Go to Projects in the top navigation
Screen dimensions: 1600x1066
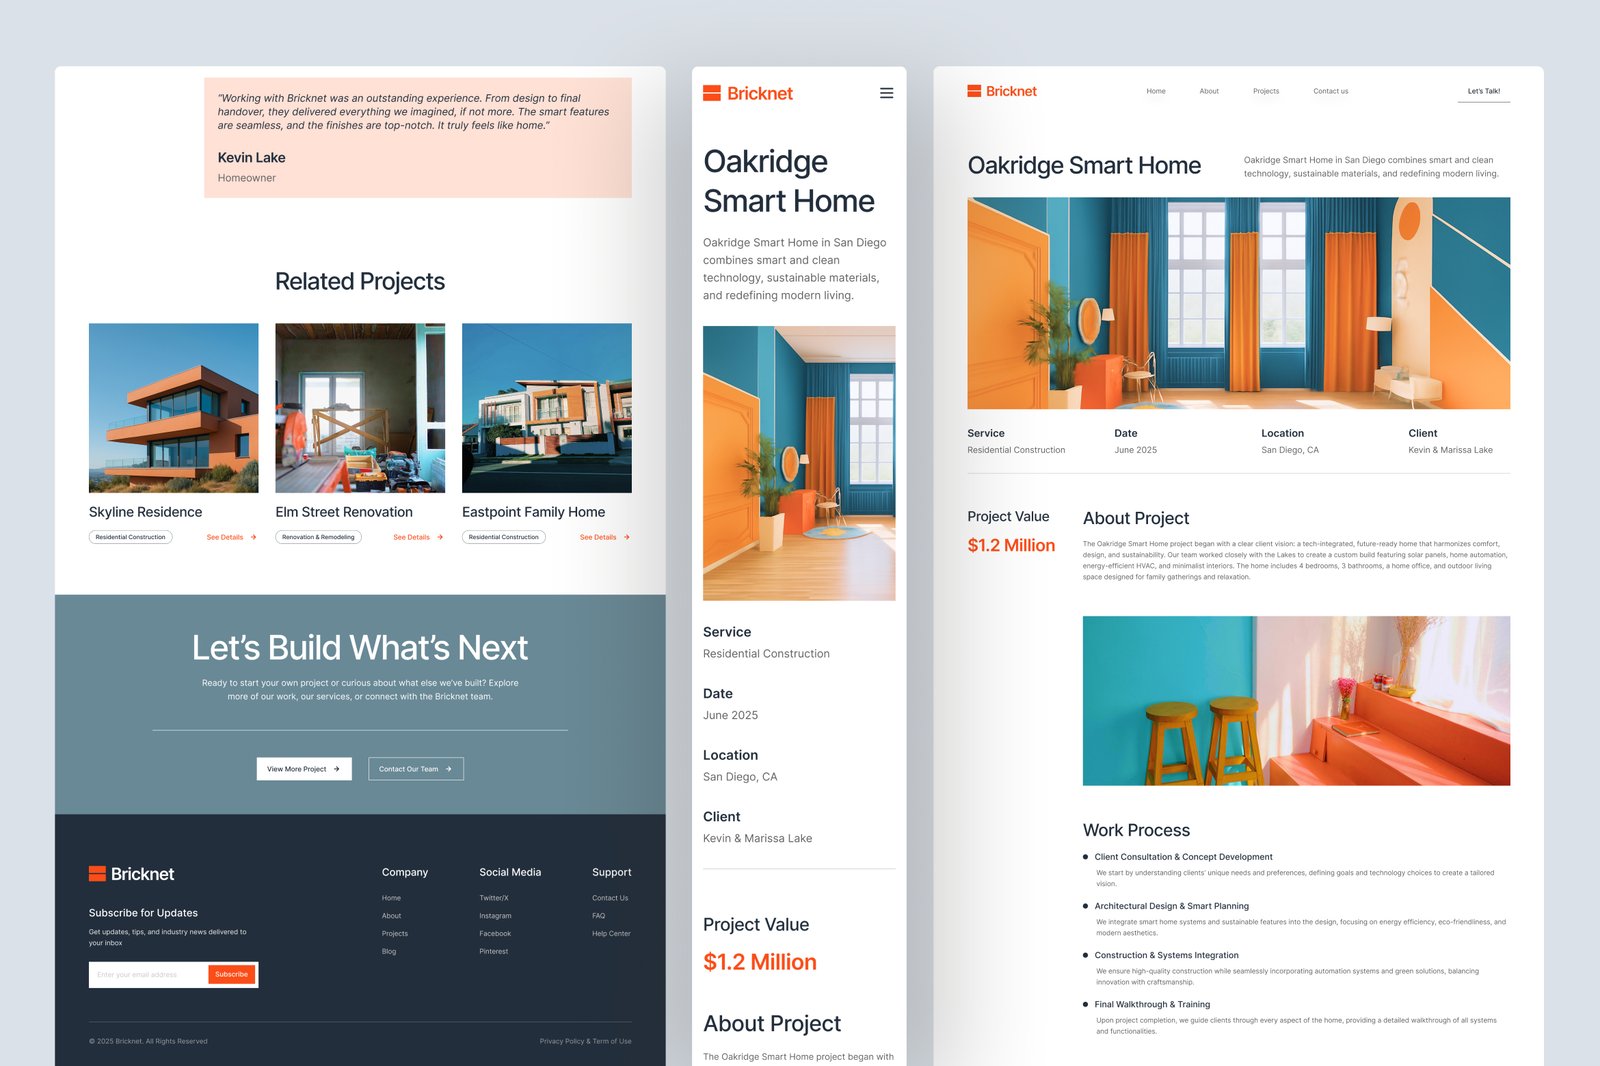(x=1265, y=91)
